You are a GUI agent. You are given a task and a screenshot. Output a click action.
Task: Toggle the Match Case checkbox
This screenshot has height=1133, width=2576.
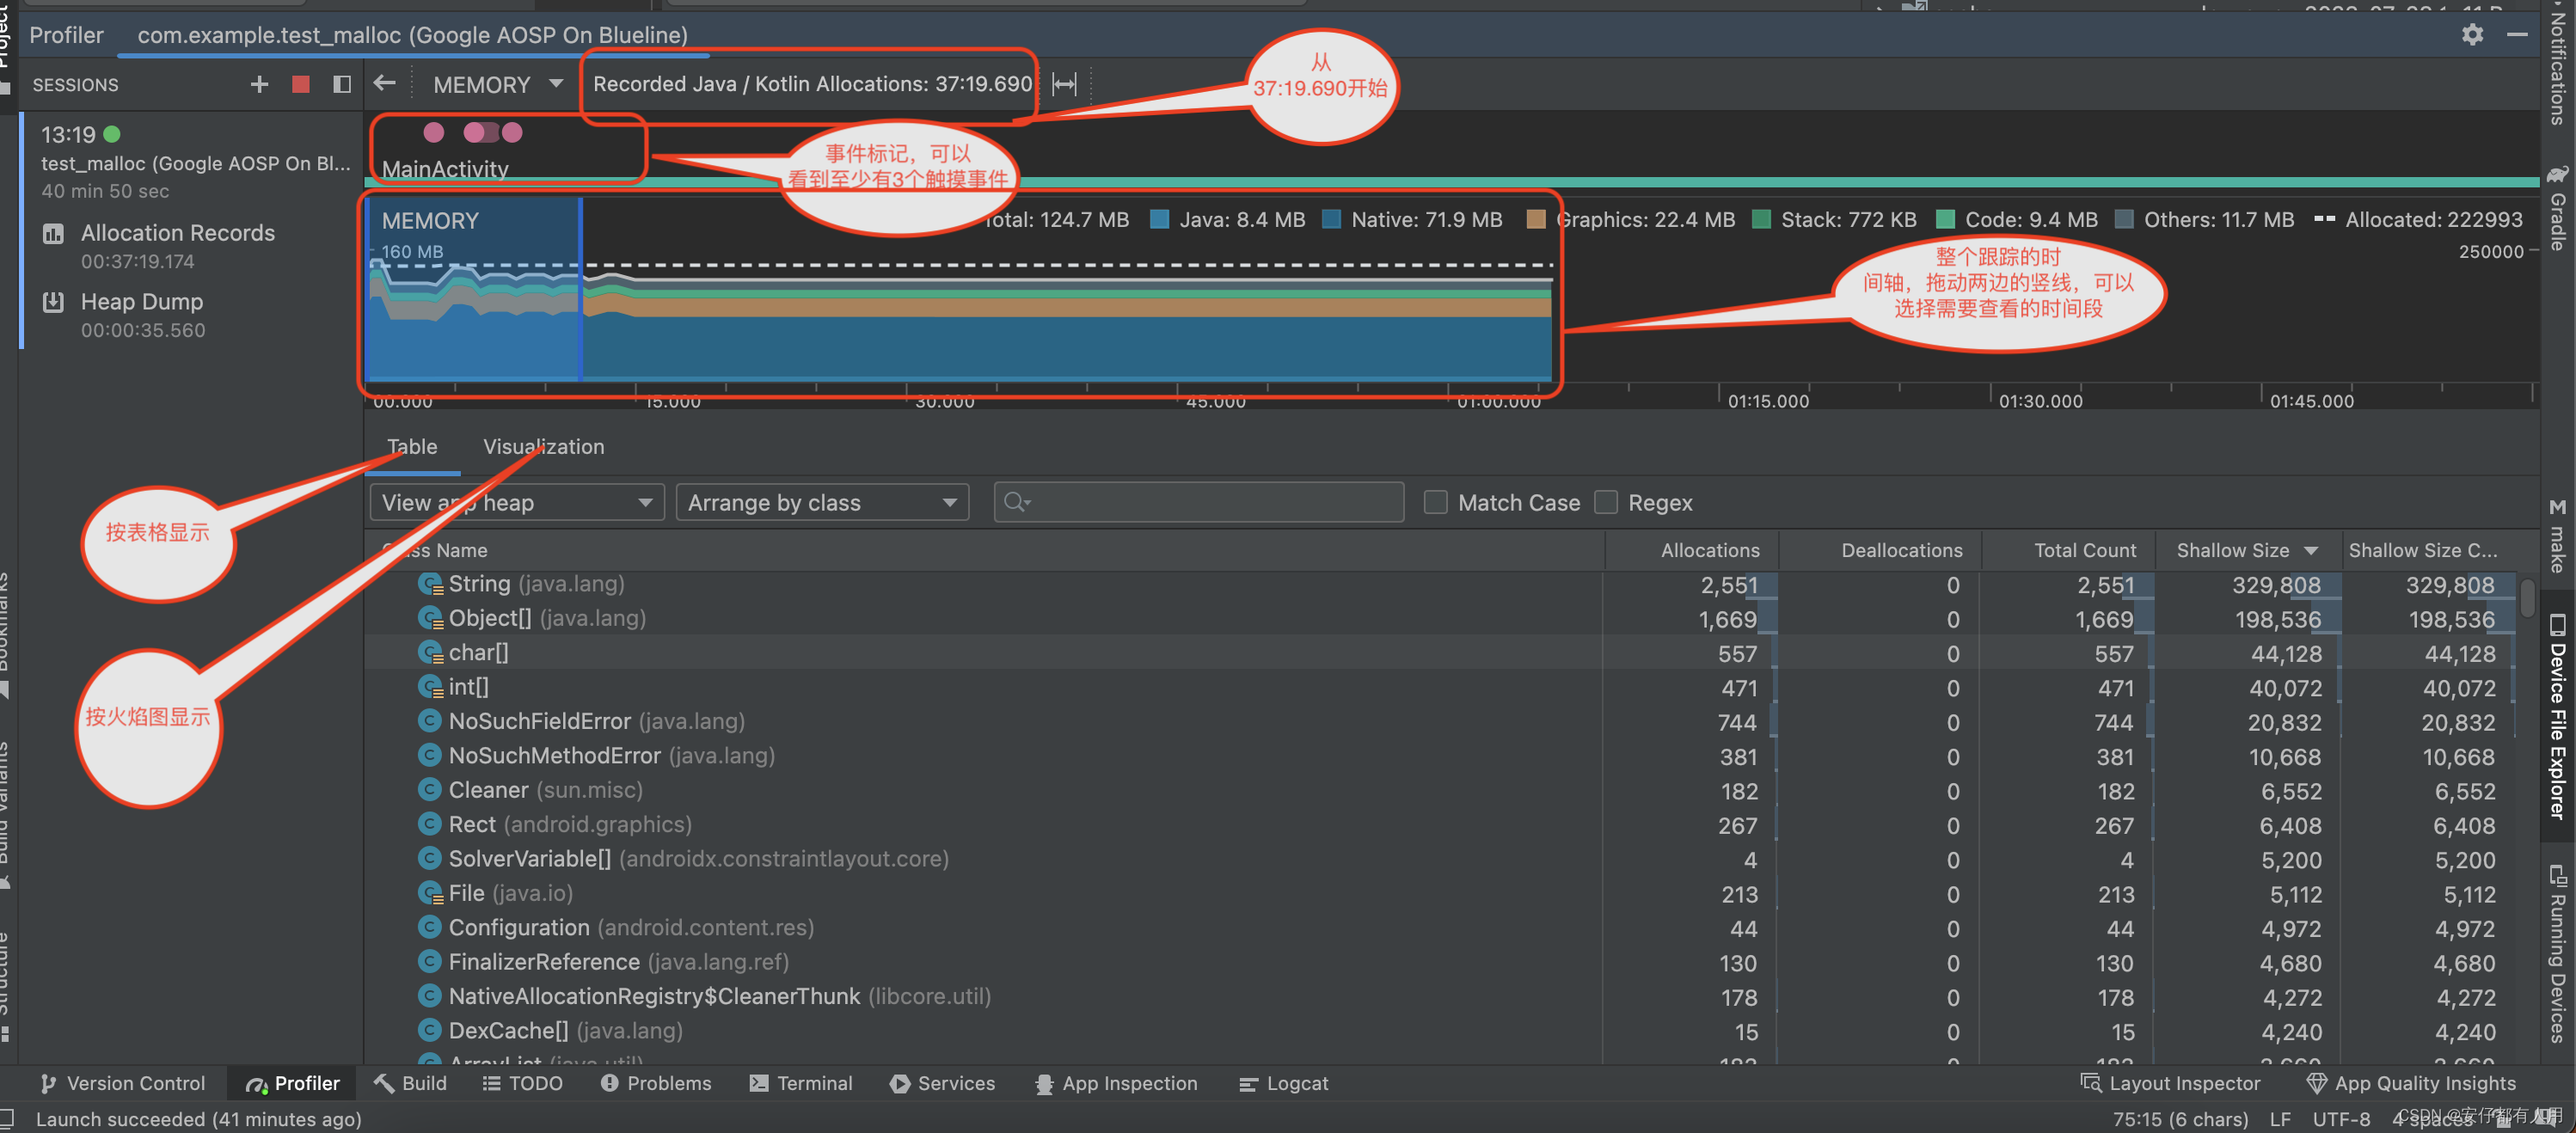1434,501
